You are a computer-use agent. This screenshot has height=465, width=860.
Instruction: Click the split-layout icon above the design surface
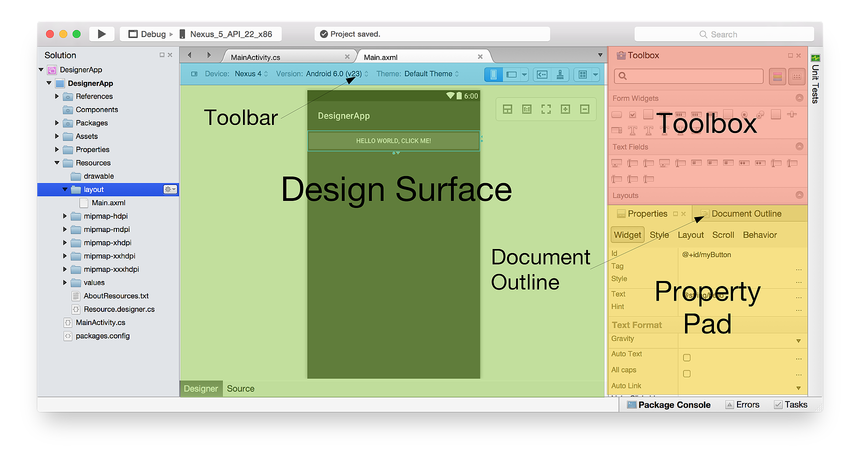point(507,110)
